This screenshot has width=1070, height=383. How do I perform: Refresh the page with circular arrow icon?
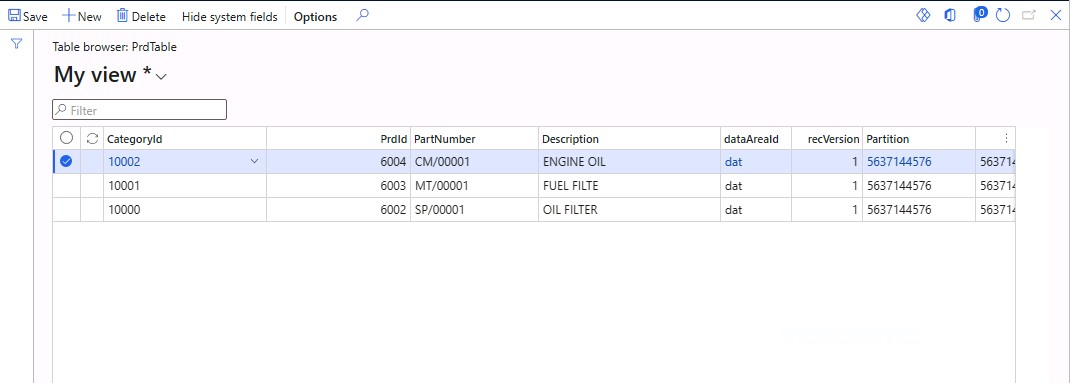1002,15
